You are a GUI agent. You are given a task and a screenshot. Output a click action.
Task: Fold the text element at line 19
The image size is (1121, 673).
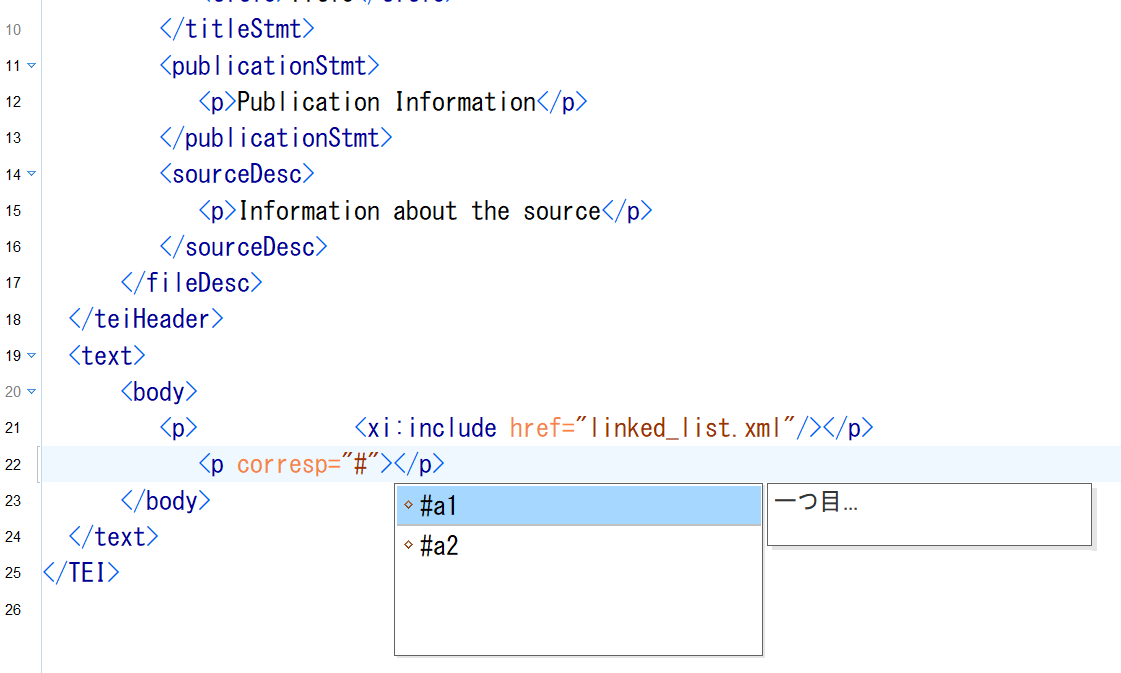pyautogui.click(x=31, y=355)
